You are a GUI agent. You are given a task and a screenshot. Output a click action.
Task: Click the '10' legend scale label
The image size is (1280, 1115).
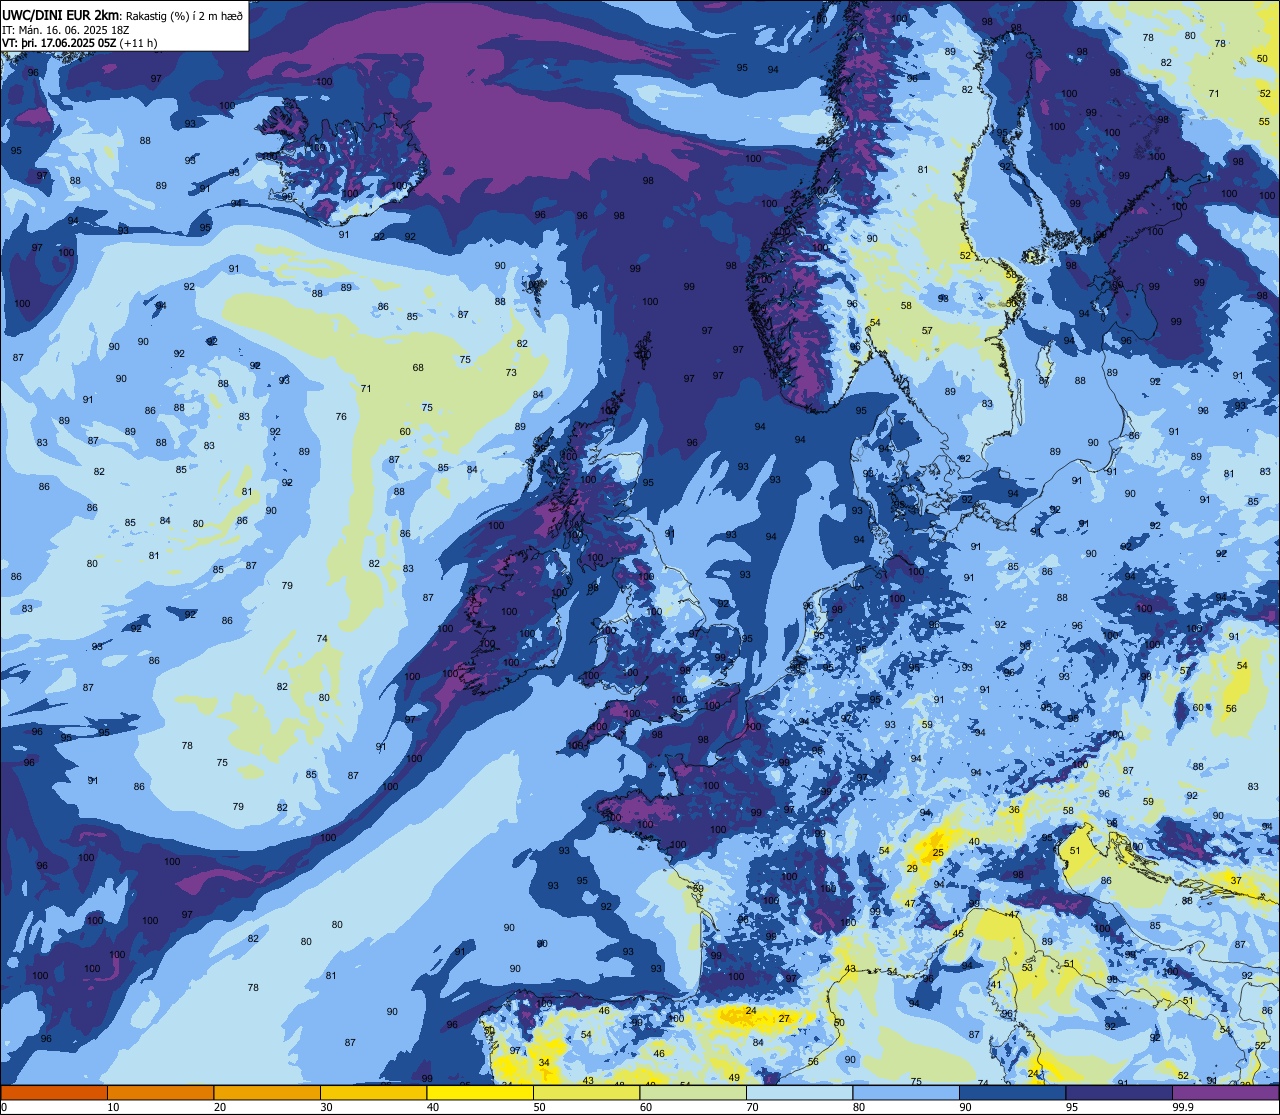(x=113, y=1107)
